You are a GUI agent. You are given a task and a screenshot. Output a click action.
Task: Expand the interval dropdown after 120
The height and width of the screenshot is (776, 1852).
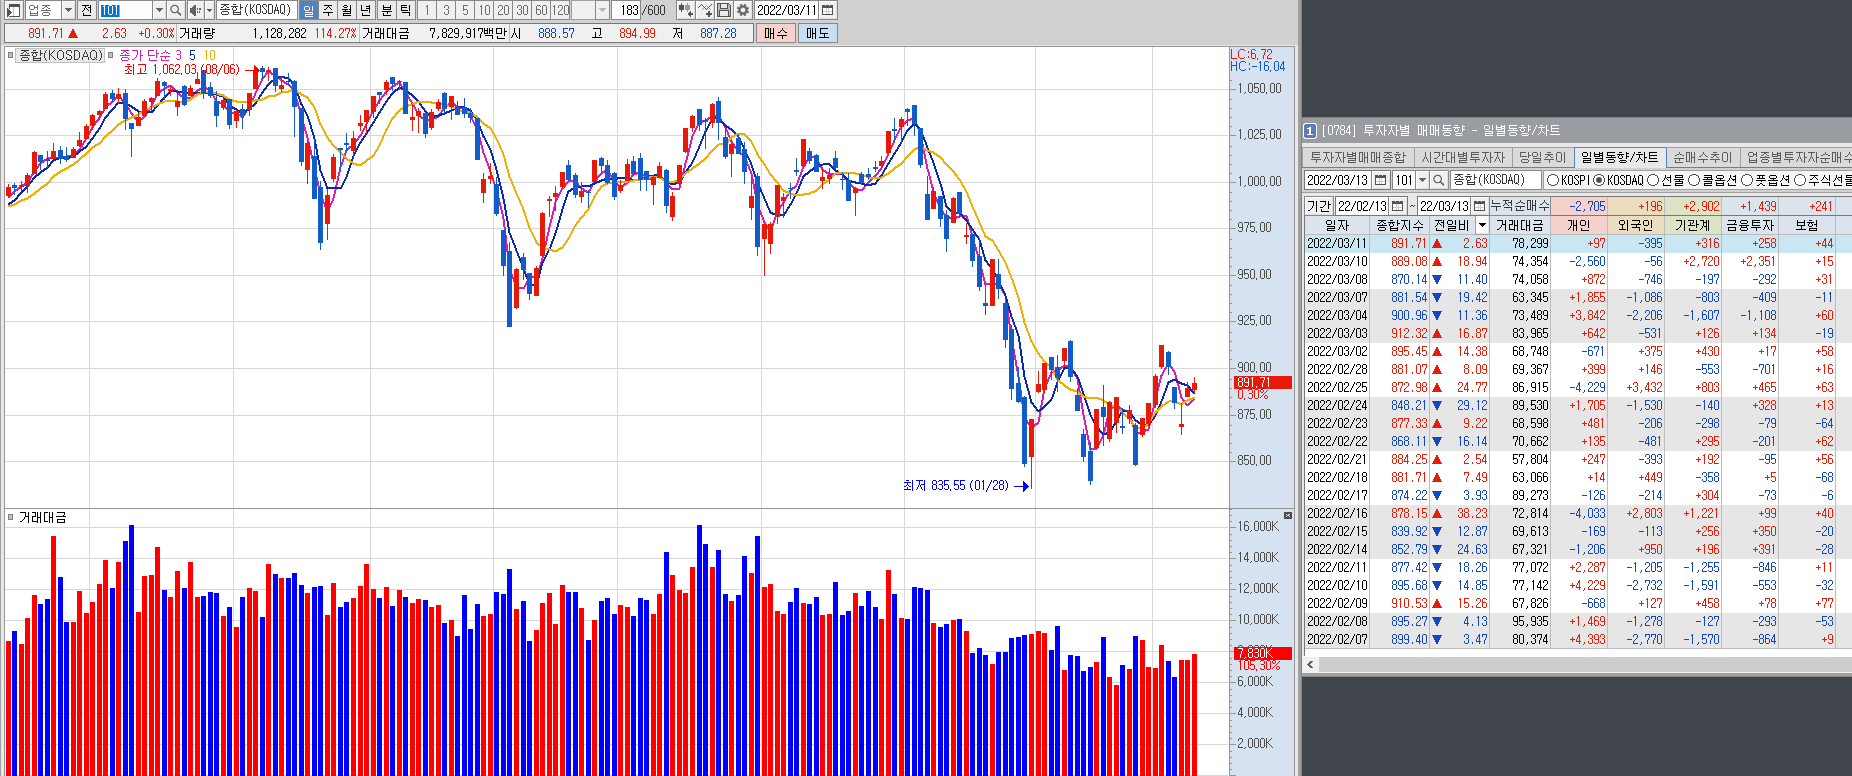[x=602, y=10]
